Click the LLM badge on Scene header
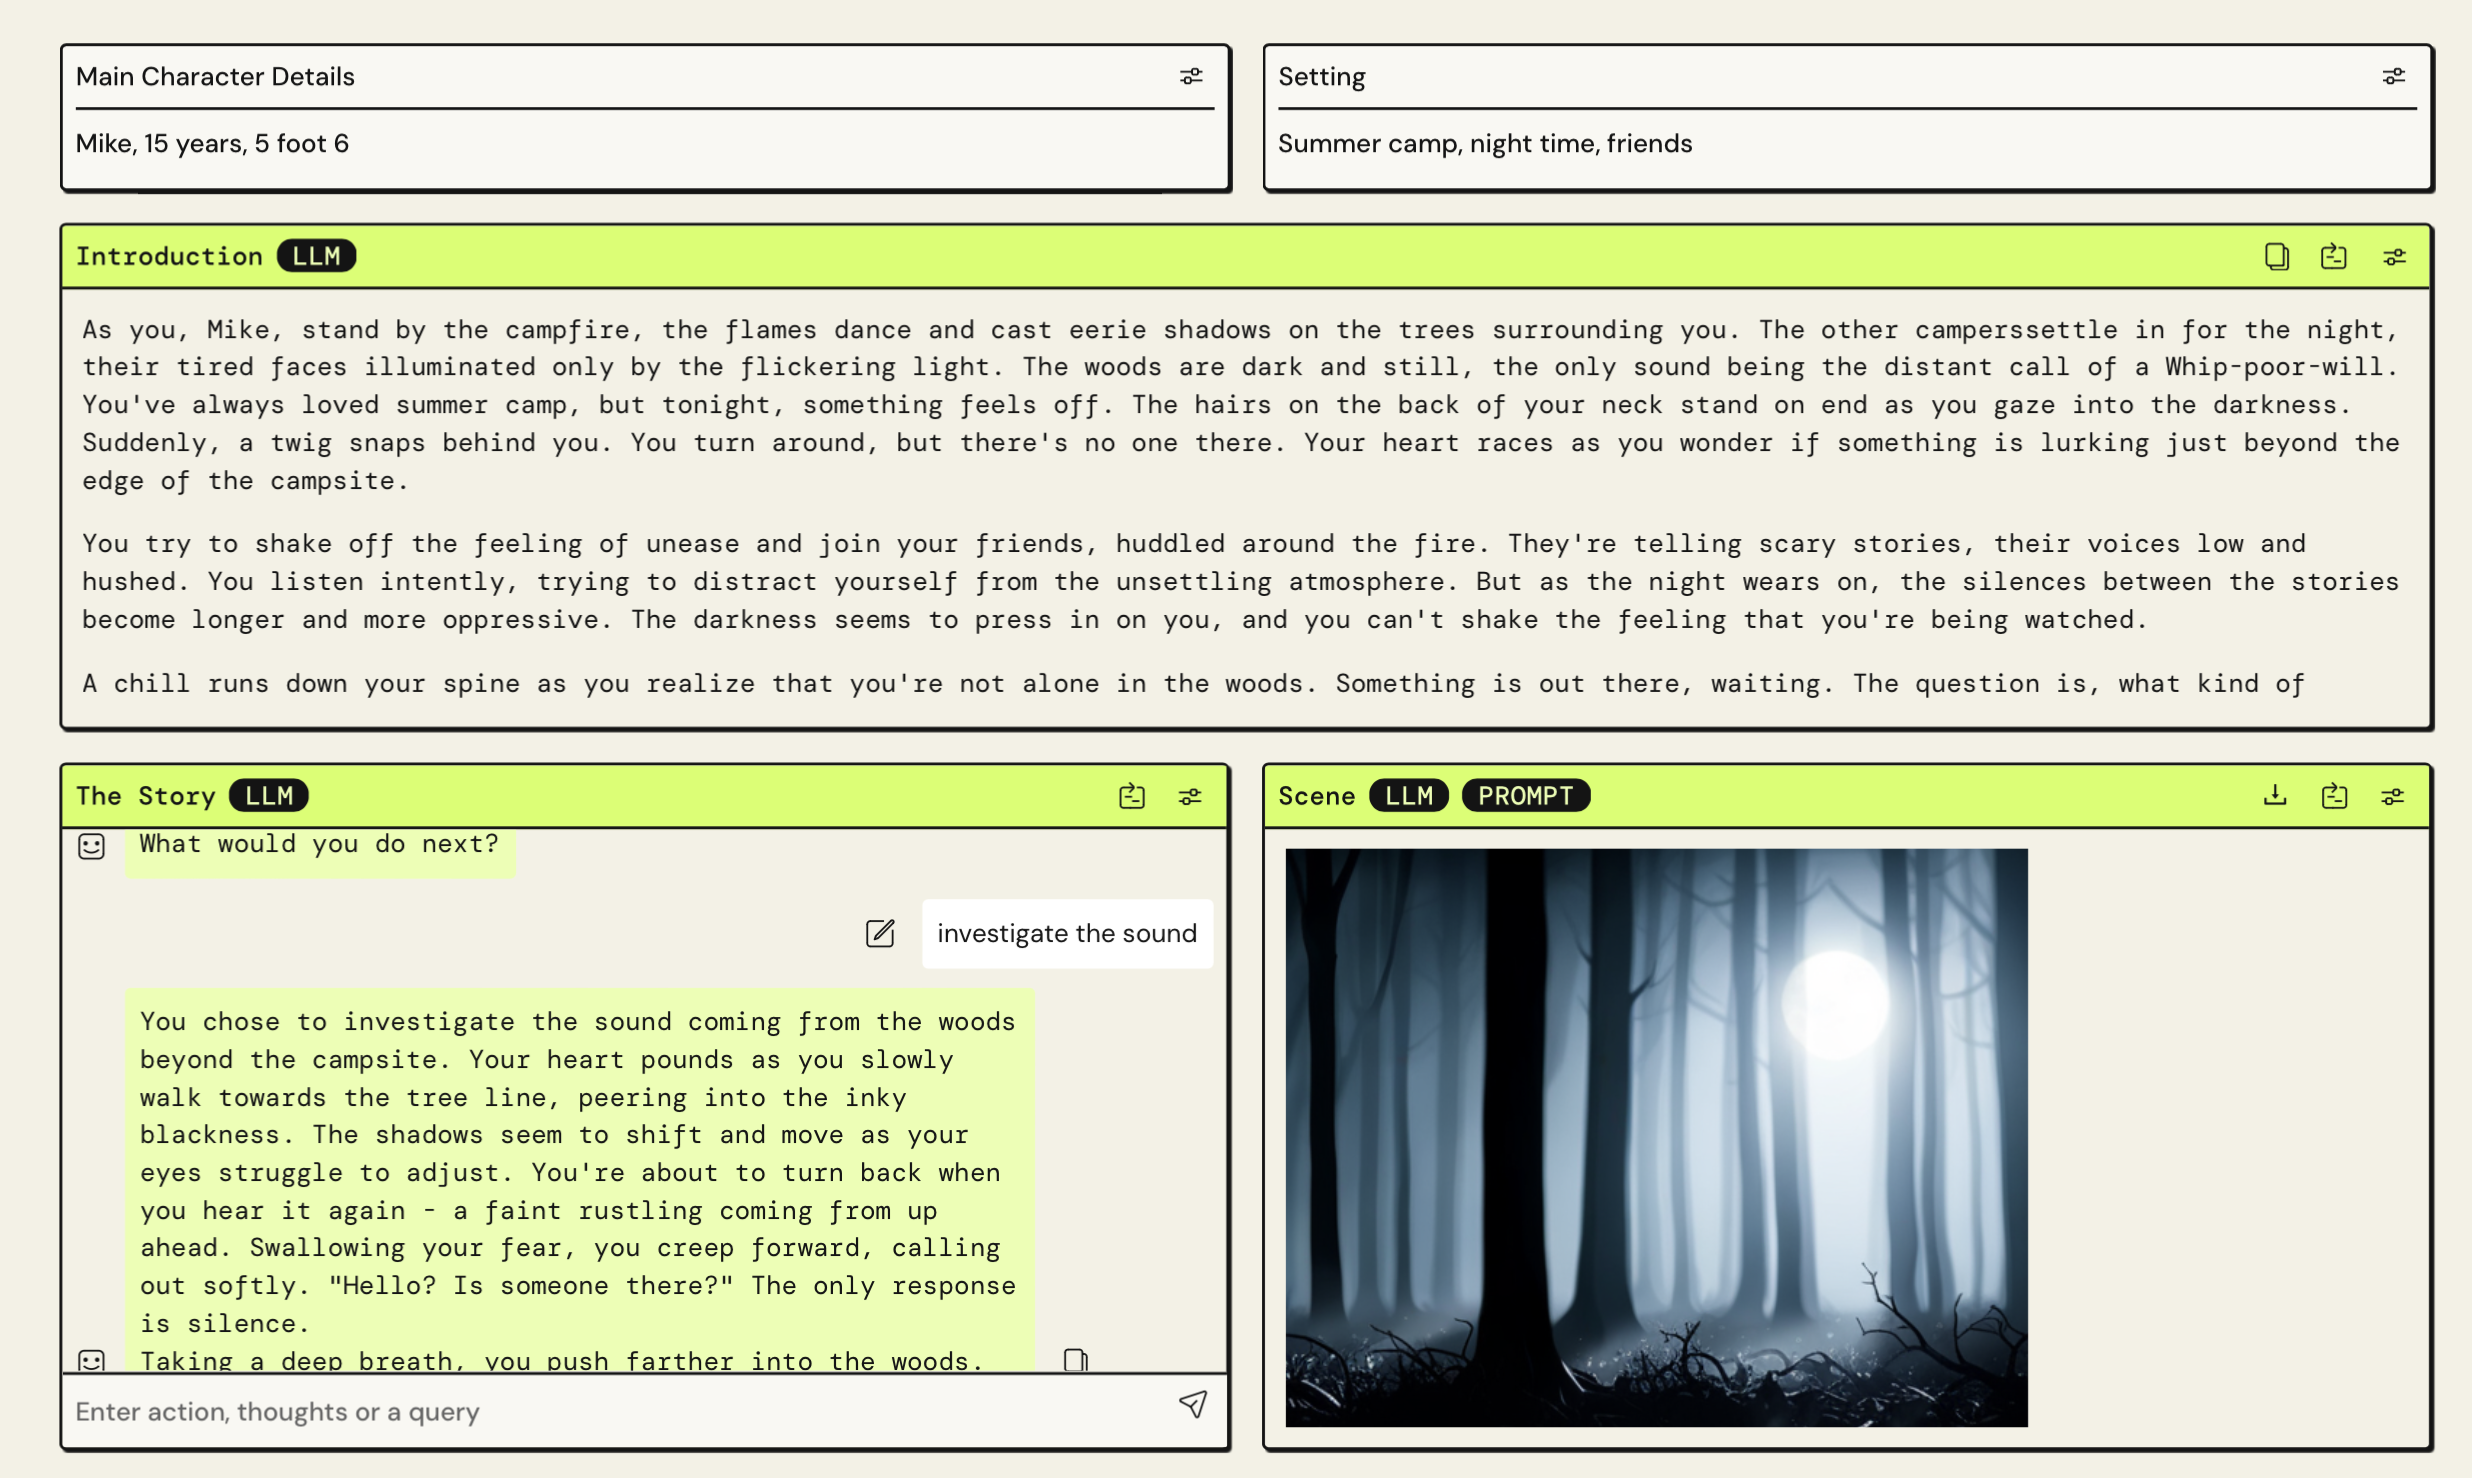The image size is (2472, 1478). click(x=1408, y=796)
